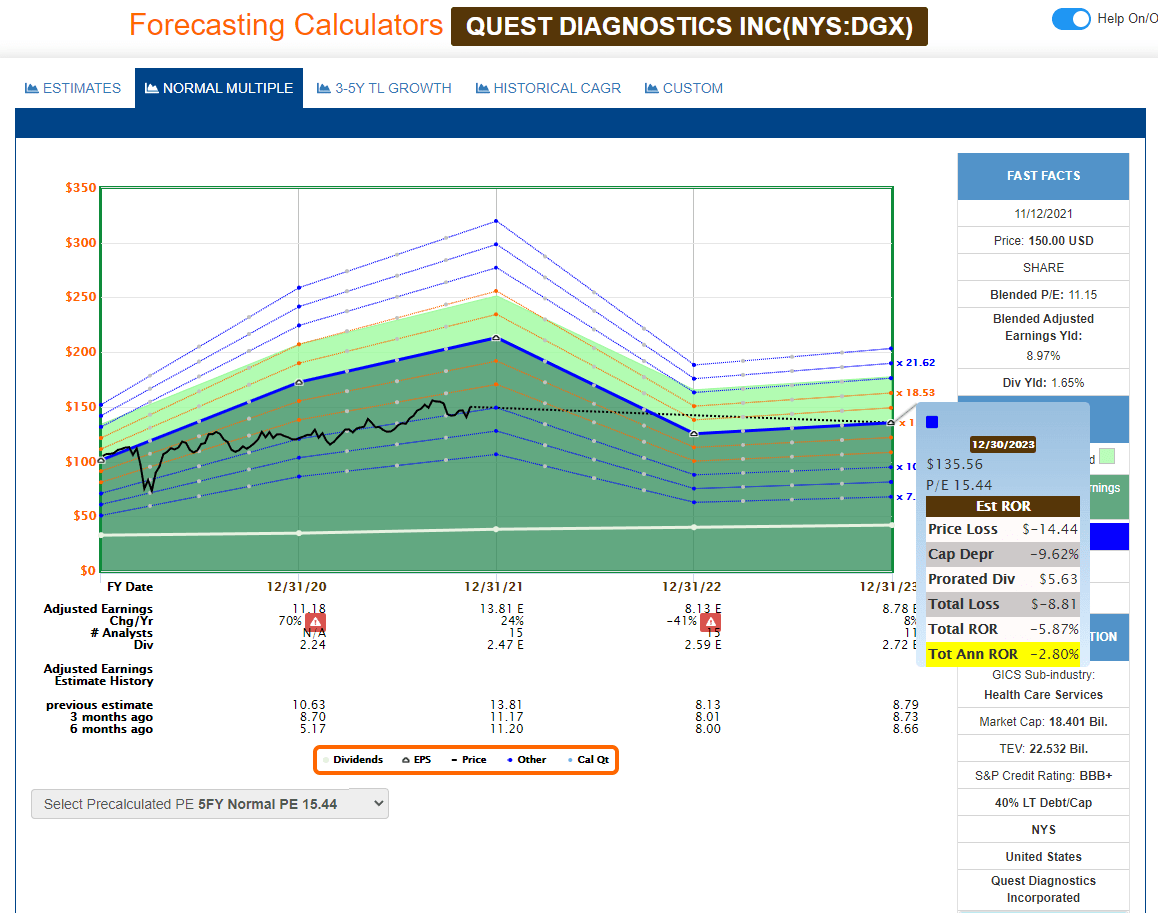The height and width of the screenshot is (913, 1158).
Task: Click the blue Other dot marker in the legend
Action: pos(510,760)
